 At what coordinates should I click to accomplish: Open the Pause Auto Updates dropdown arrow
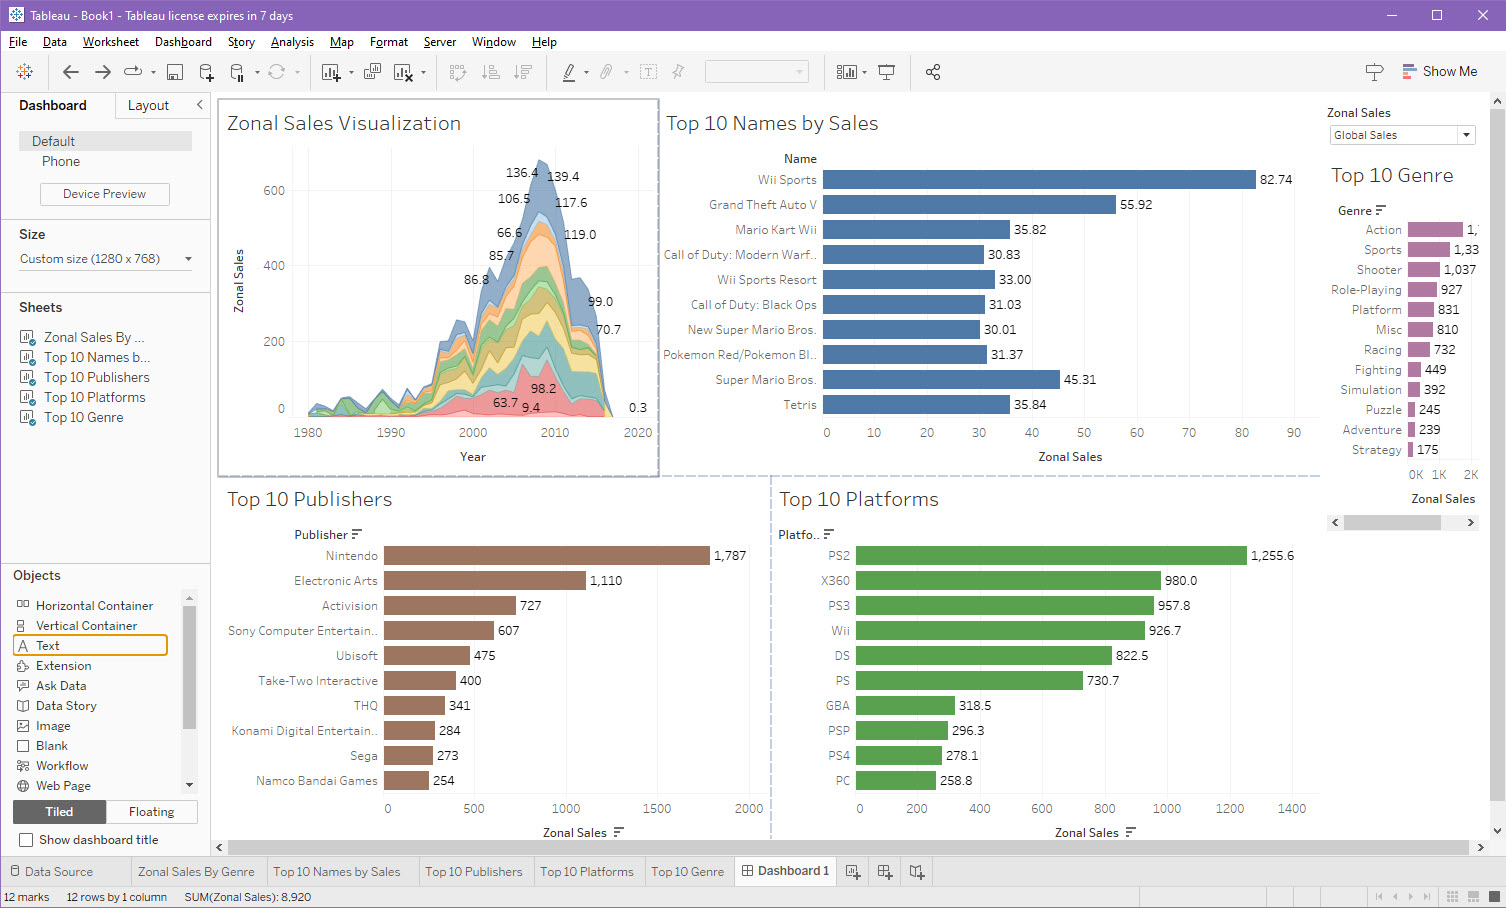pos(257,72)
